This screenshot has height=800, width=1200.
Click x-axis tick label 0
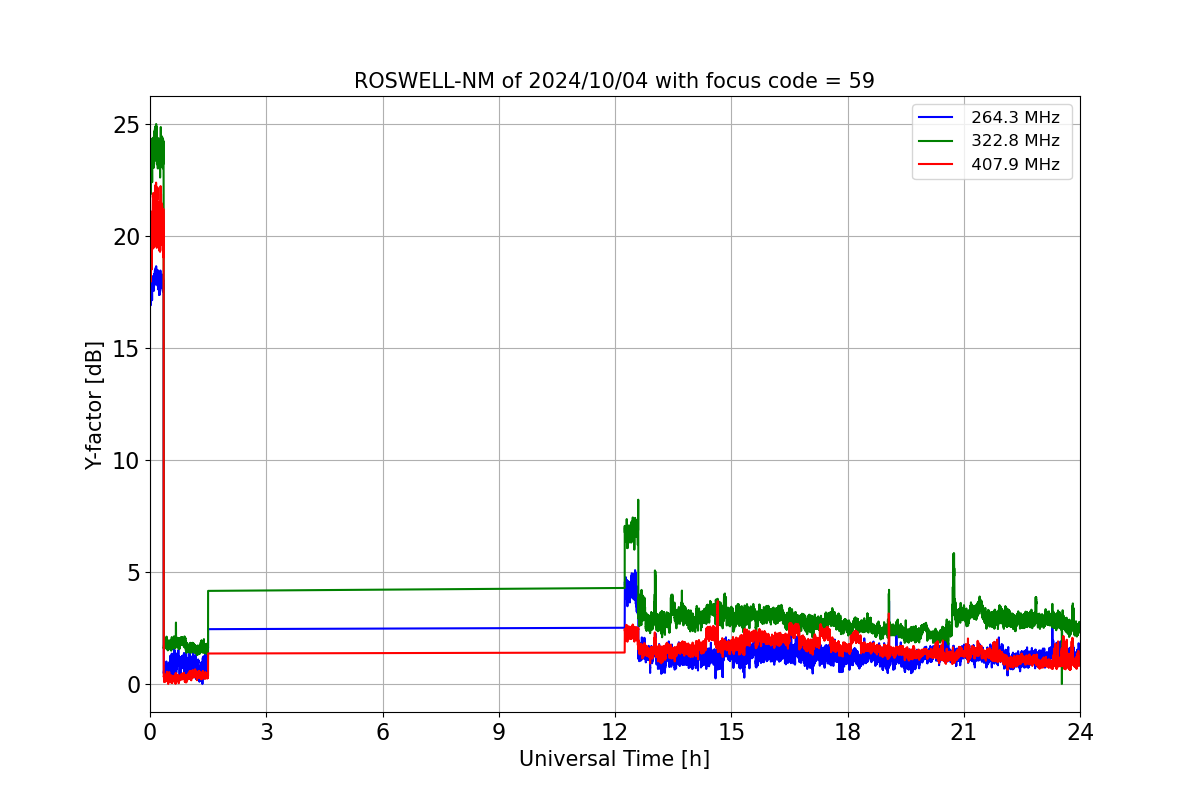(150, 732)
